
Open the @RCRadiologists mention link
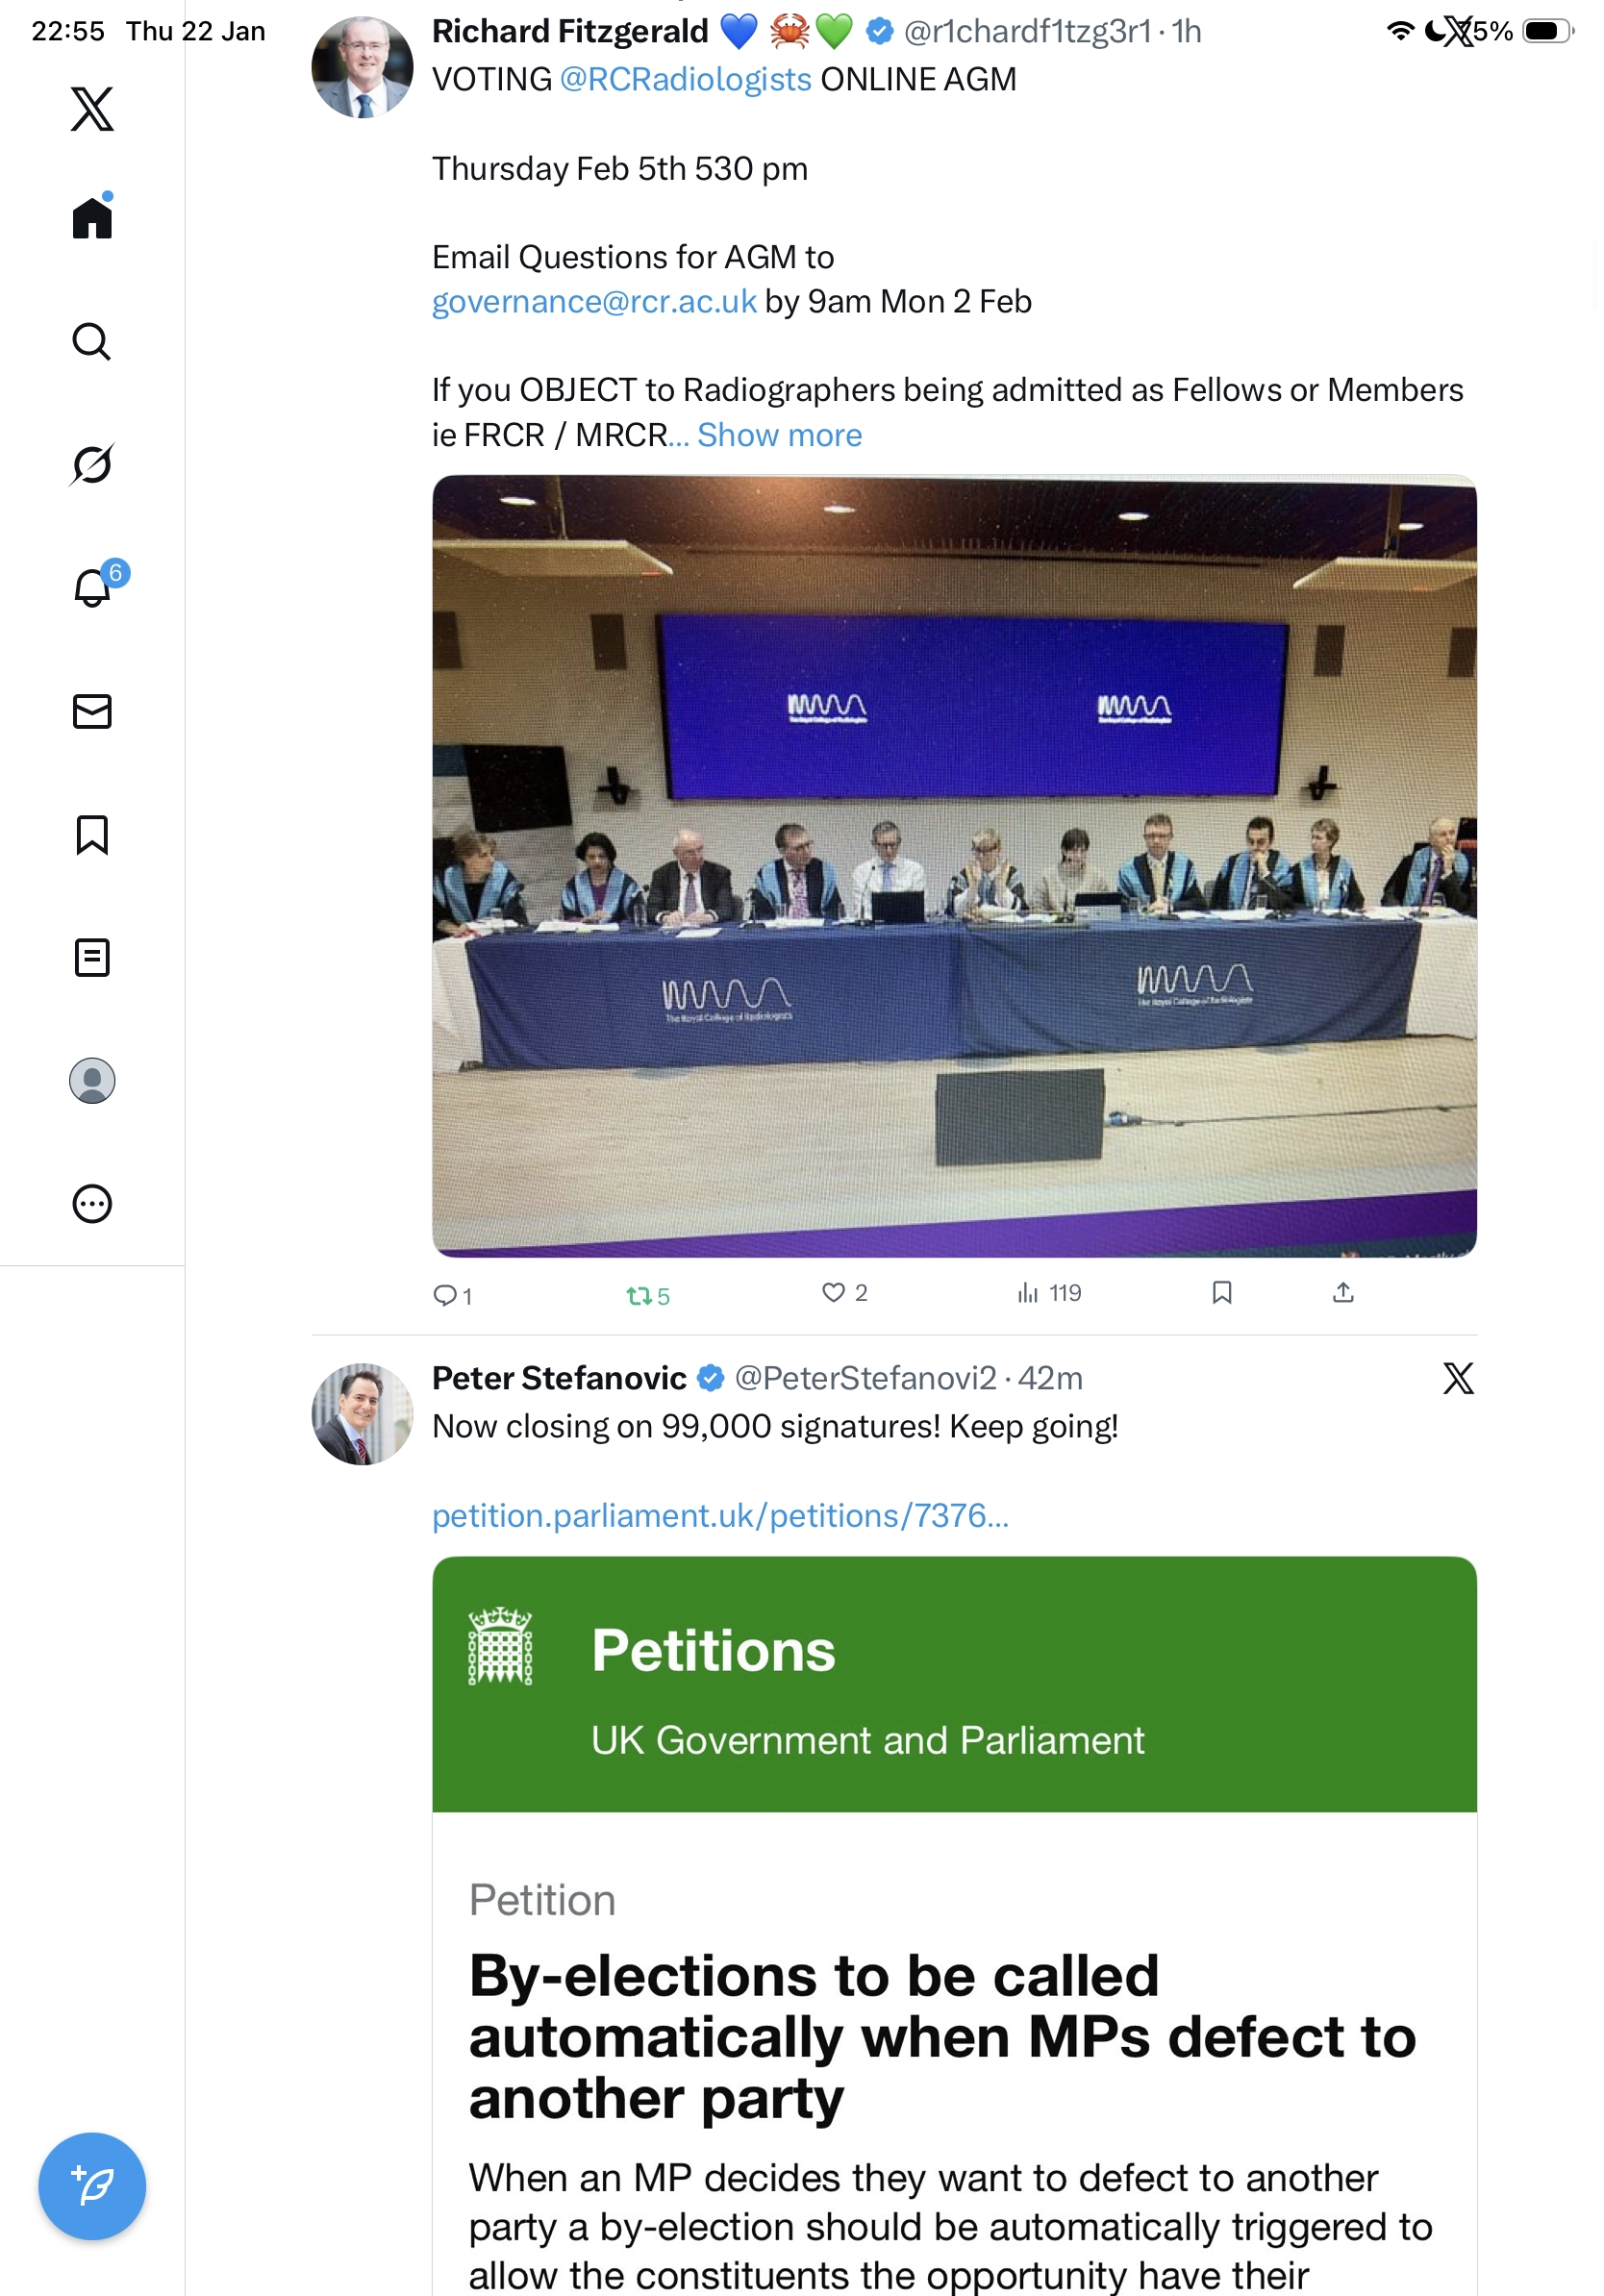pos(685,79)
